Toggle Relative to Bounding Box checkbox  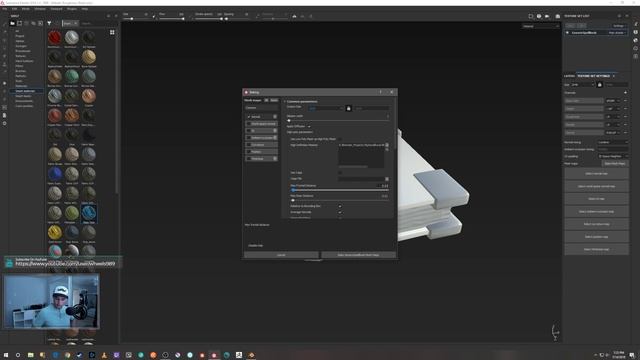pyautogui.click(x=340, y=206)
